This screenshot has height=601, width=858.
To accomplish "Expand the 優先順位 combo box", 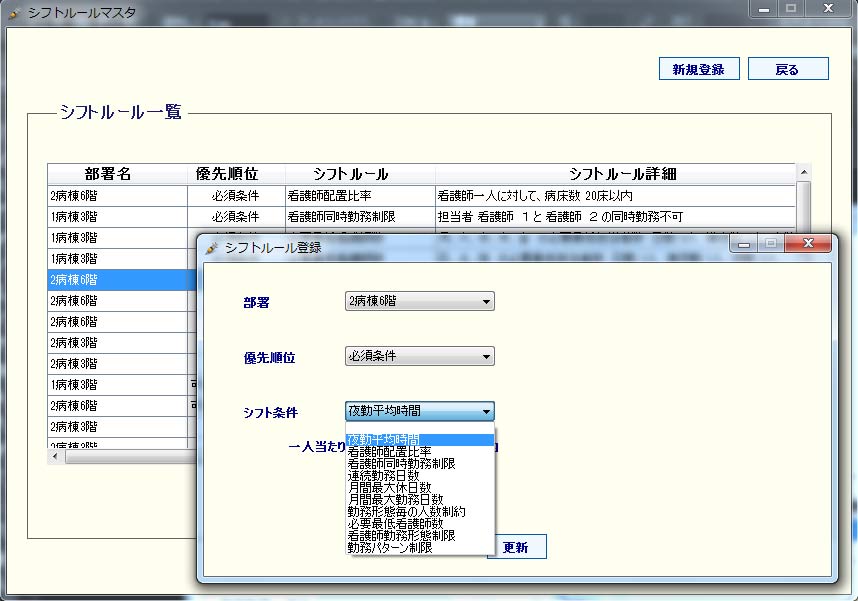I will 486,356.
